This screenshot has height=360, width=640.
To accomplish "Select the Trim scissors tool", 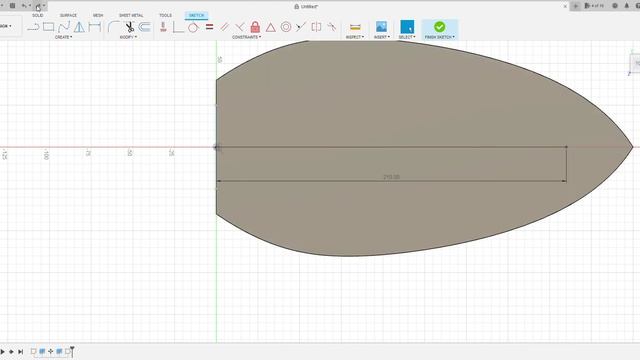I will [x=129, y=27].
